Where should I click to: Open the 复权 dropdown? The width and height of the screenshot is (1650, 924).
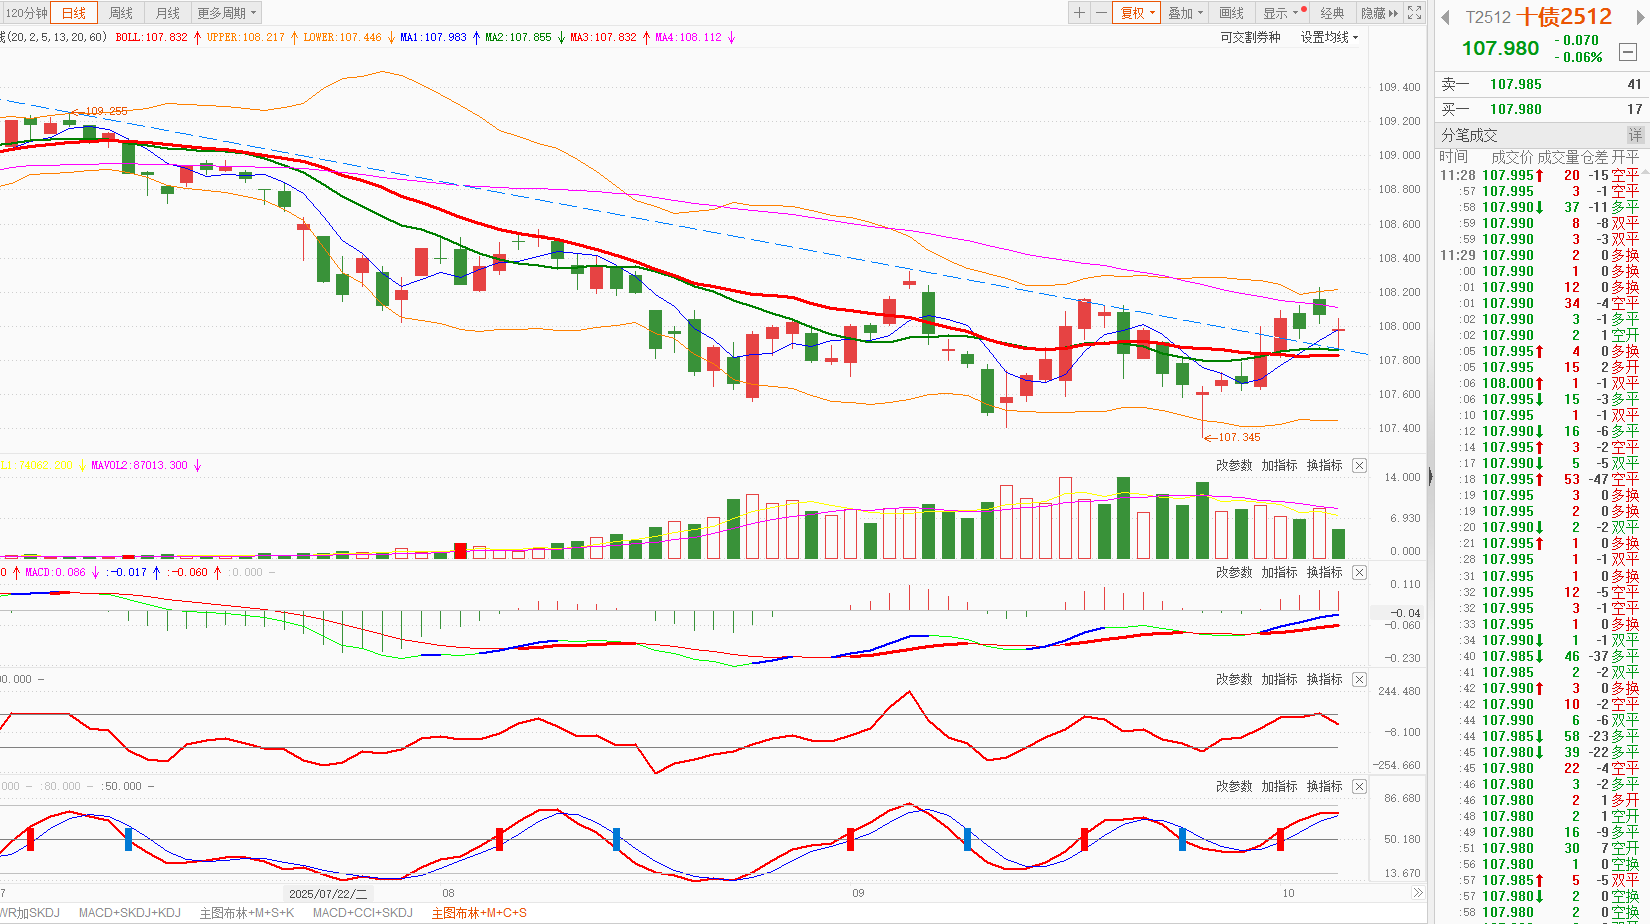point(1137,13)
